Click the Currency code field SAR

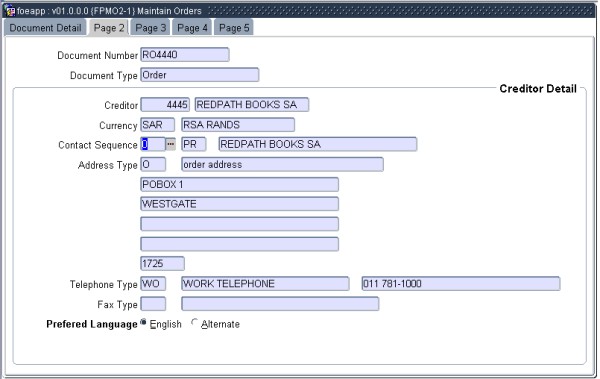(x=158, y=125)
